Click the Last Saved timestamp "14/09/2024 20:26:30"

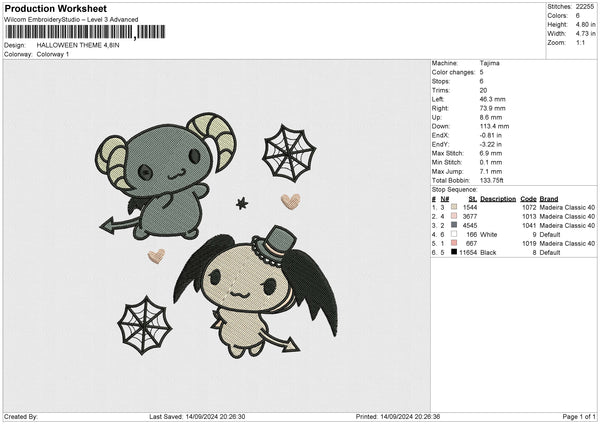click(x=215, y=416)
